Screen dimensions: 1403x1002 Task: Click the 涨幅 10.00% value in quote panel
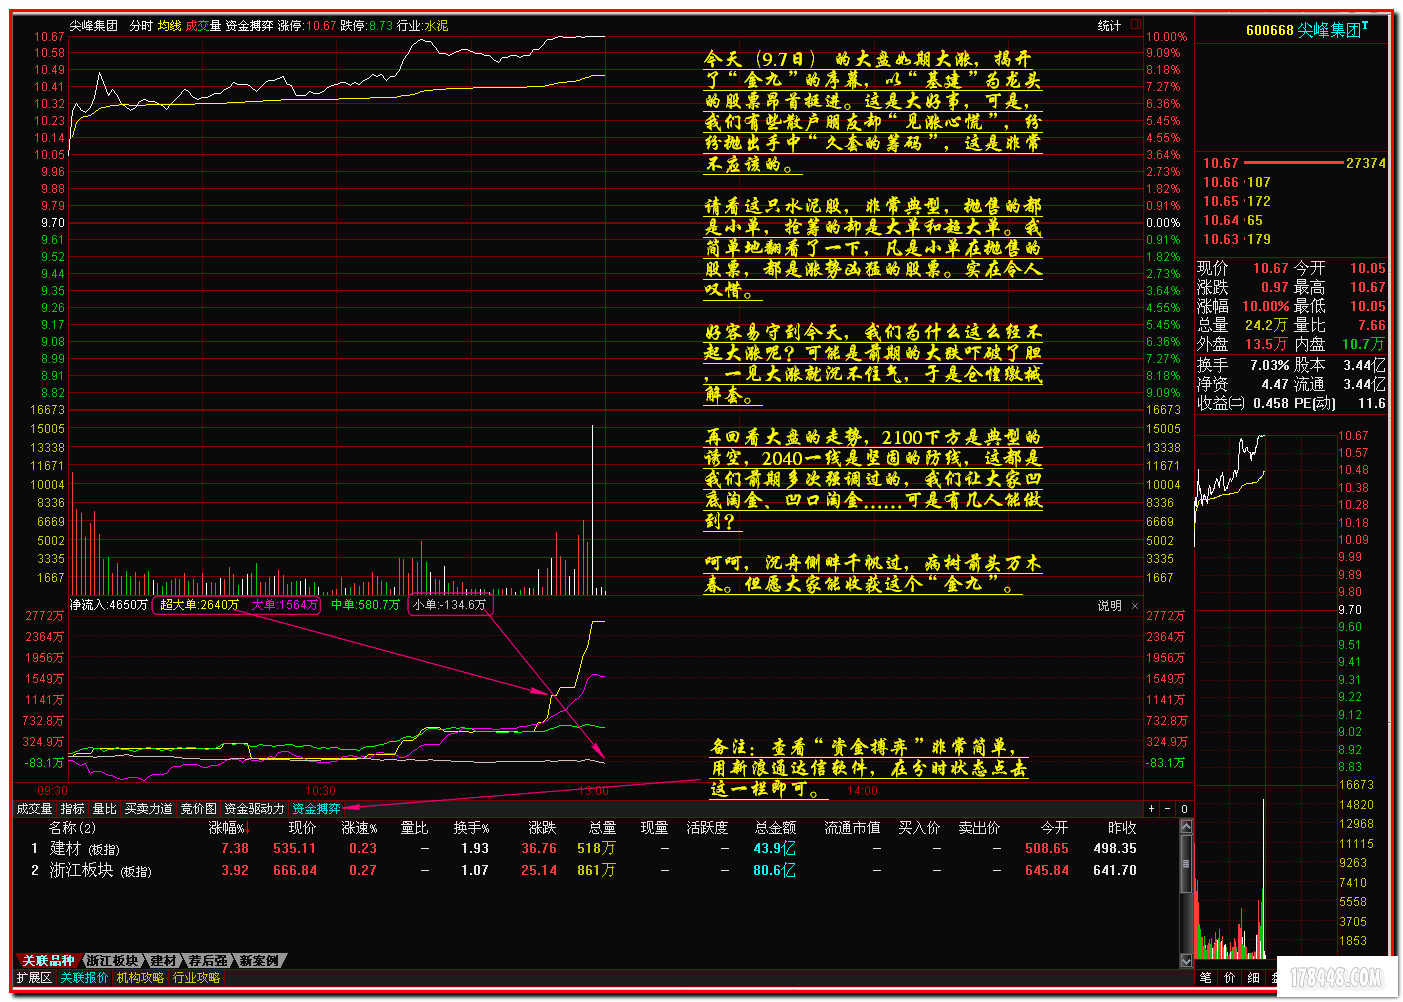click(x=1265, y=306)
